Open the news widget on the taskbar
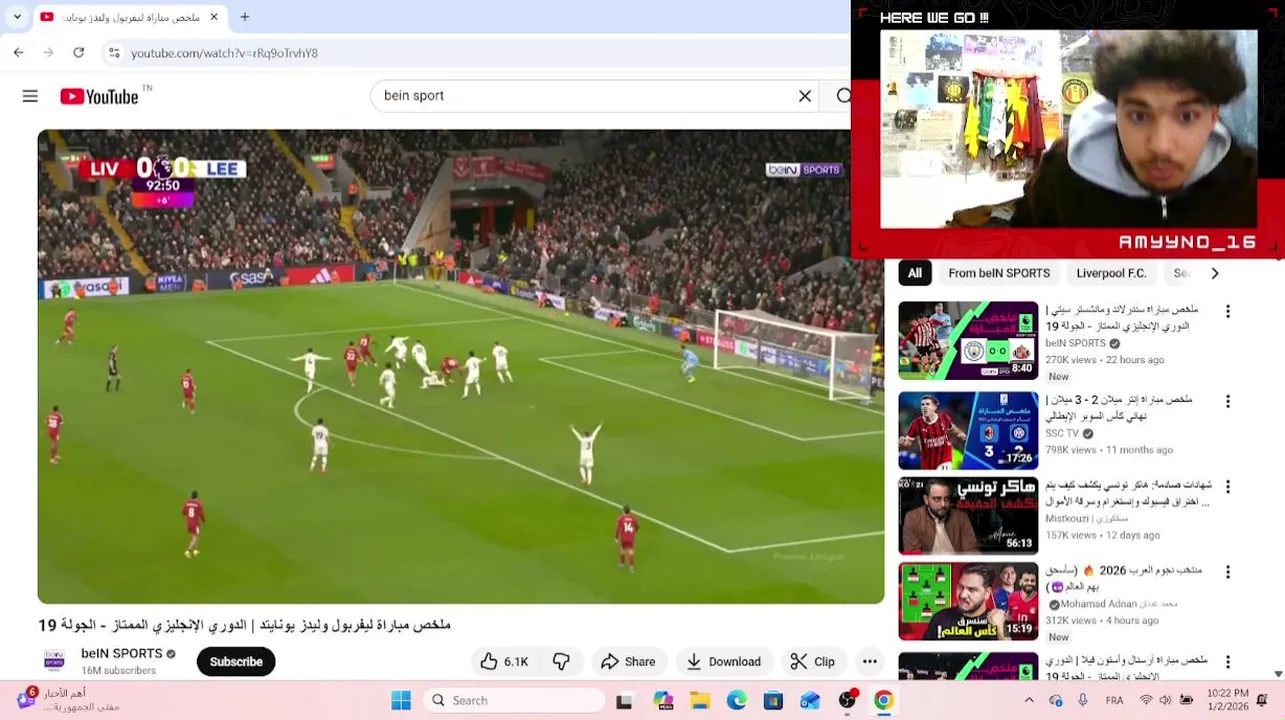The image size is (1285, 720). pos(66,700)
